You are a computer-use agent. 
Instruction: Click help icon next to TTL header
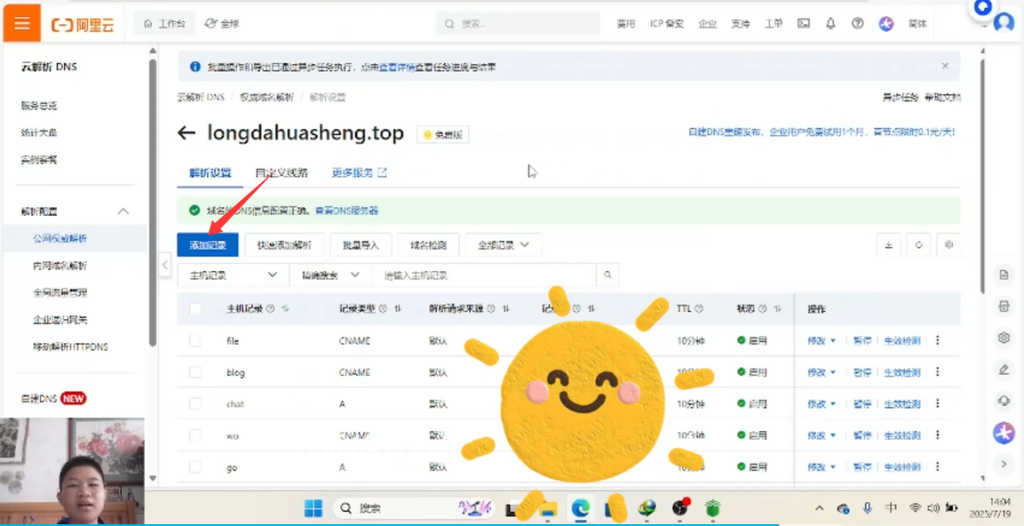coord(699,308)
